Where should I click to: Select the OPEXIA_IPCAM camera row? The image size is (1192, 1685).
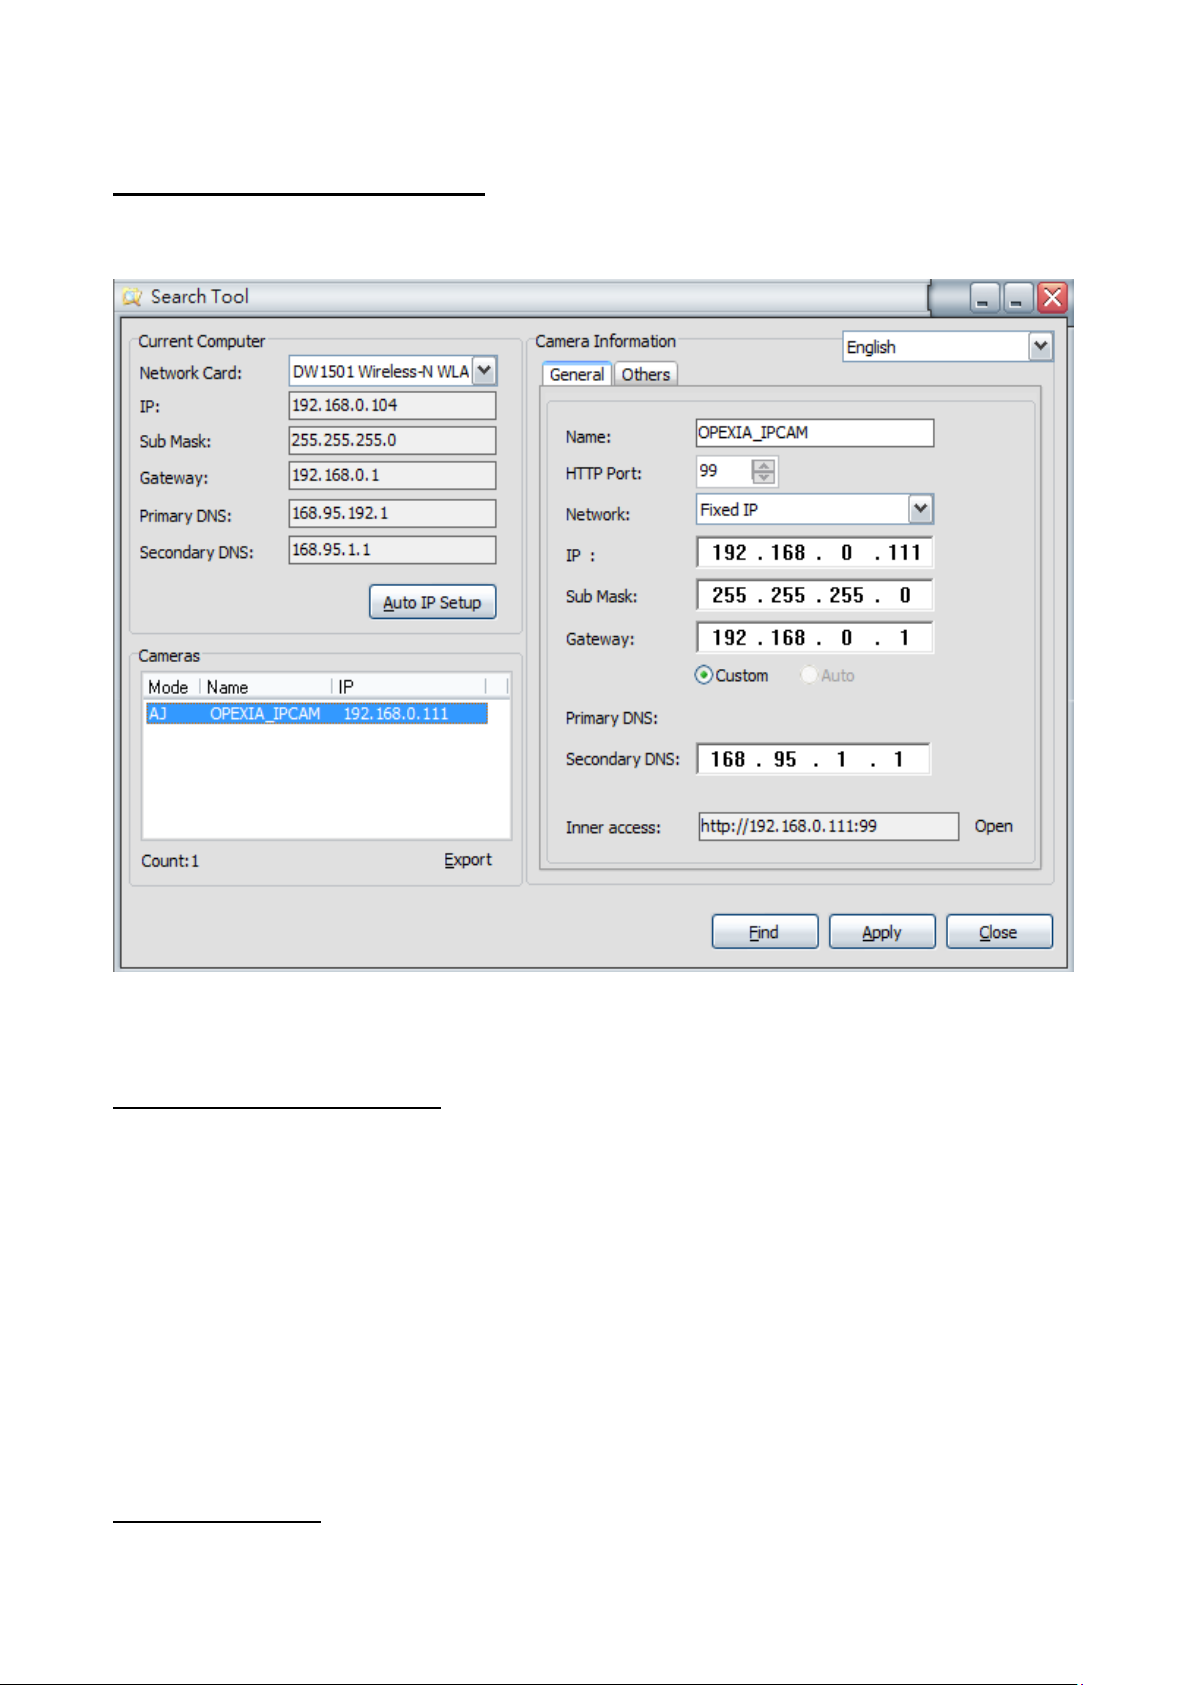[316, 714]
